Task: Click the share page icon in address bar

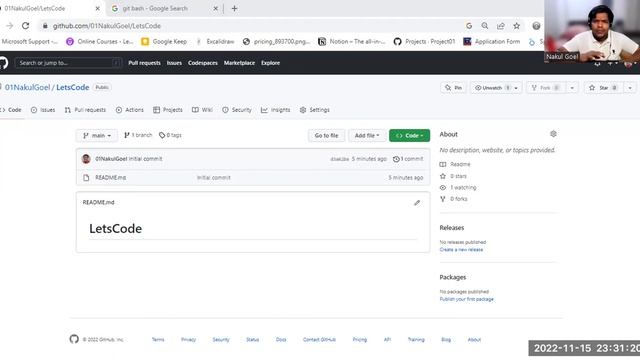Action: pyautogui.click(x=500, y=26)
